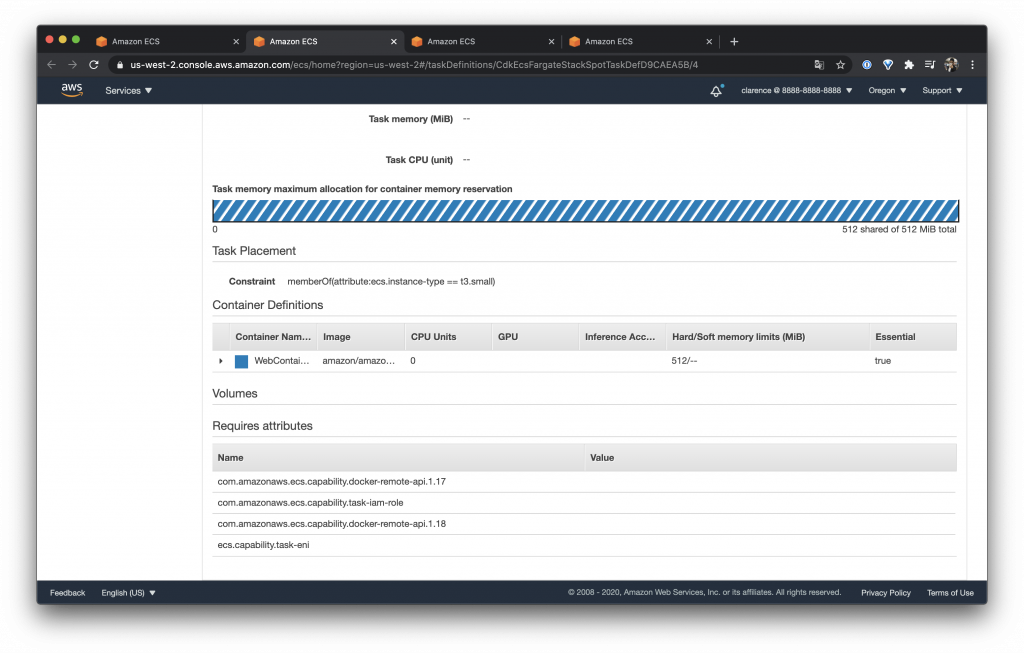This screenshot has width=1024, height=653.
Task: Click the ecs.capability.task-eni attribute row
Action: tap(584, 545)
